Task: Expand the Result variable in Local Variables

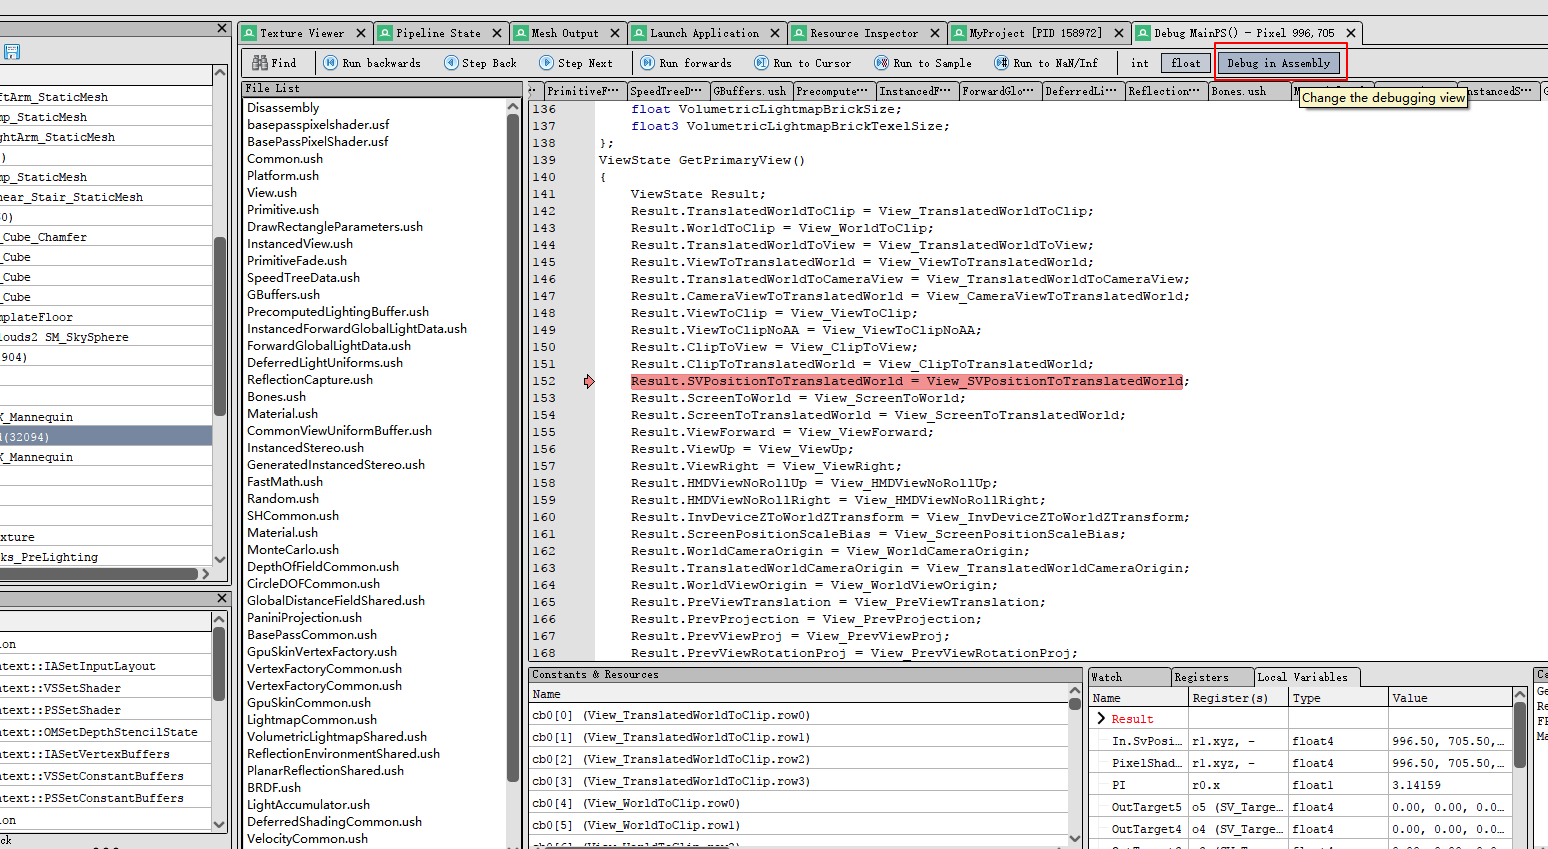Action: point(1101,718)
